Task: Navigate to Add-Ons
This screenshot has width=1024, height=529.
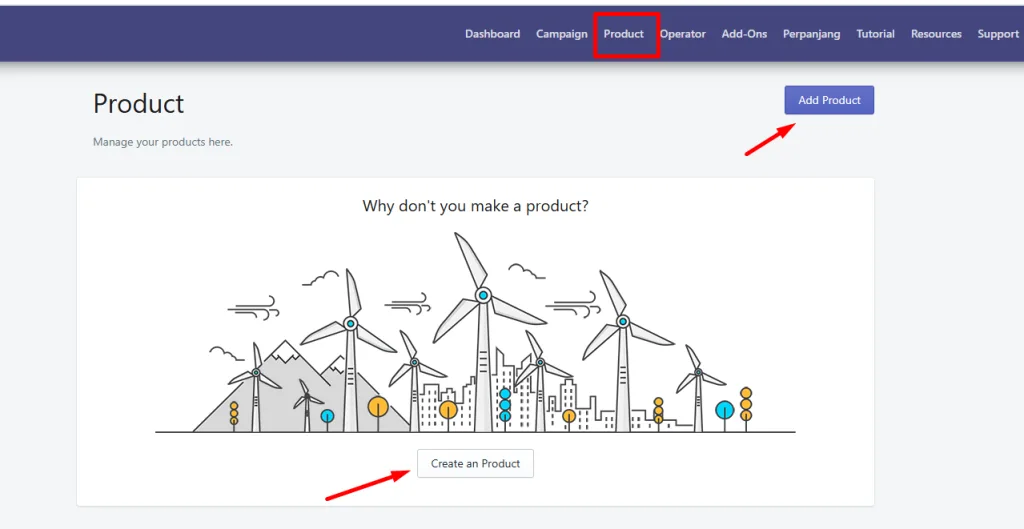Action: coord(744,34)
